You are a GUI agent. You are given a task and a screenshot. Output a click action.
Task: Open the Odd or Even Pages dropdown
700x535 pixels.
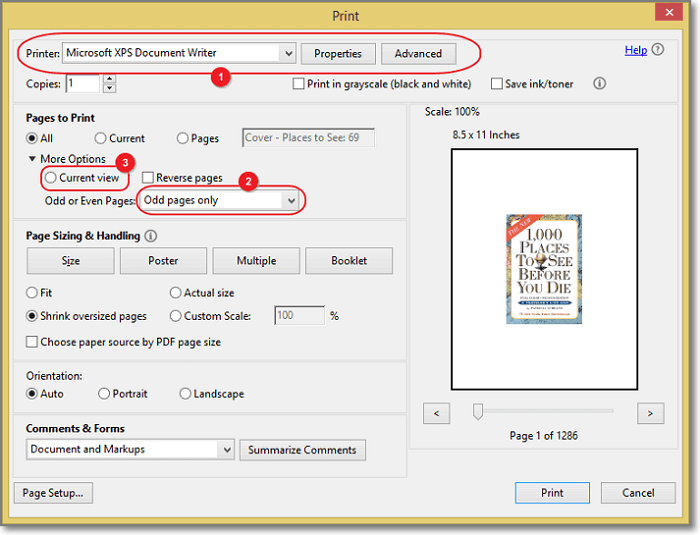click(291, 201)
